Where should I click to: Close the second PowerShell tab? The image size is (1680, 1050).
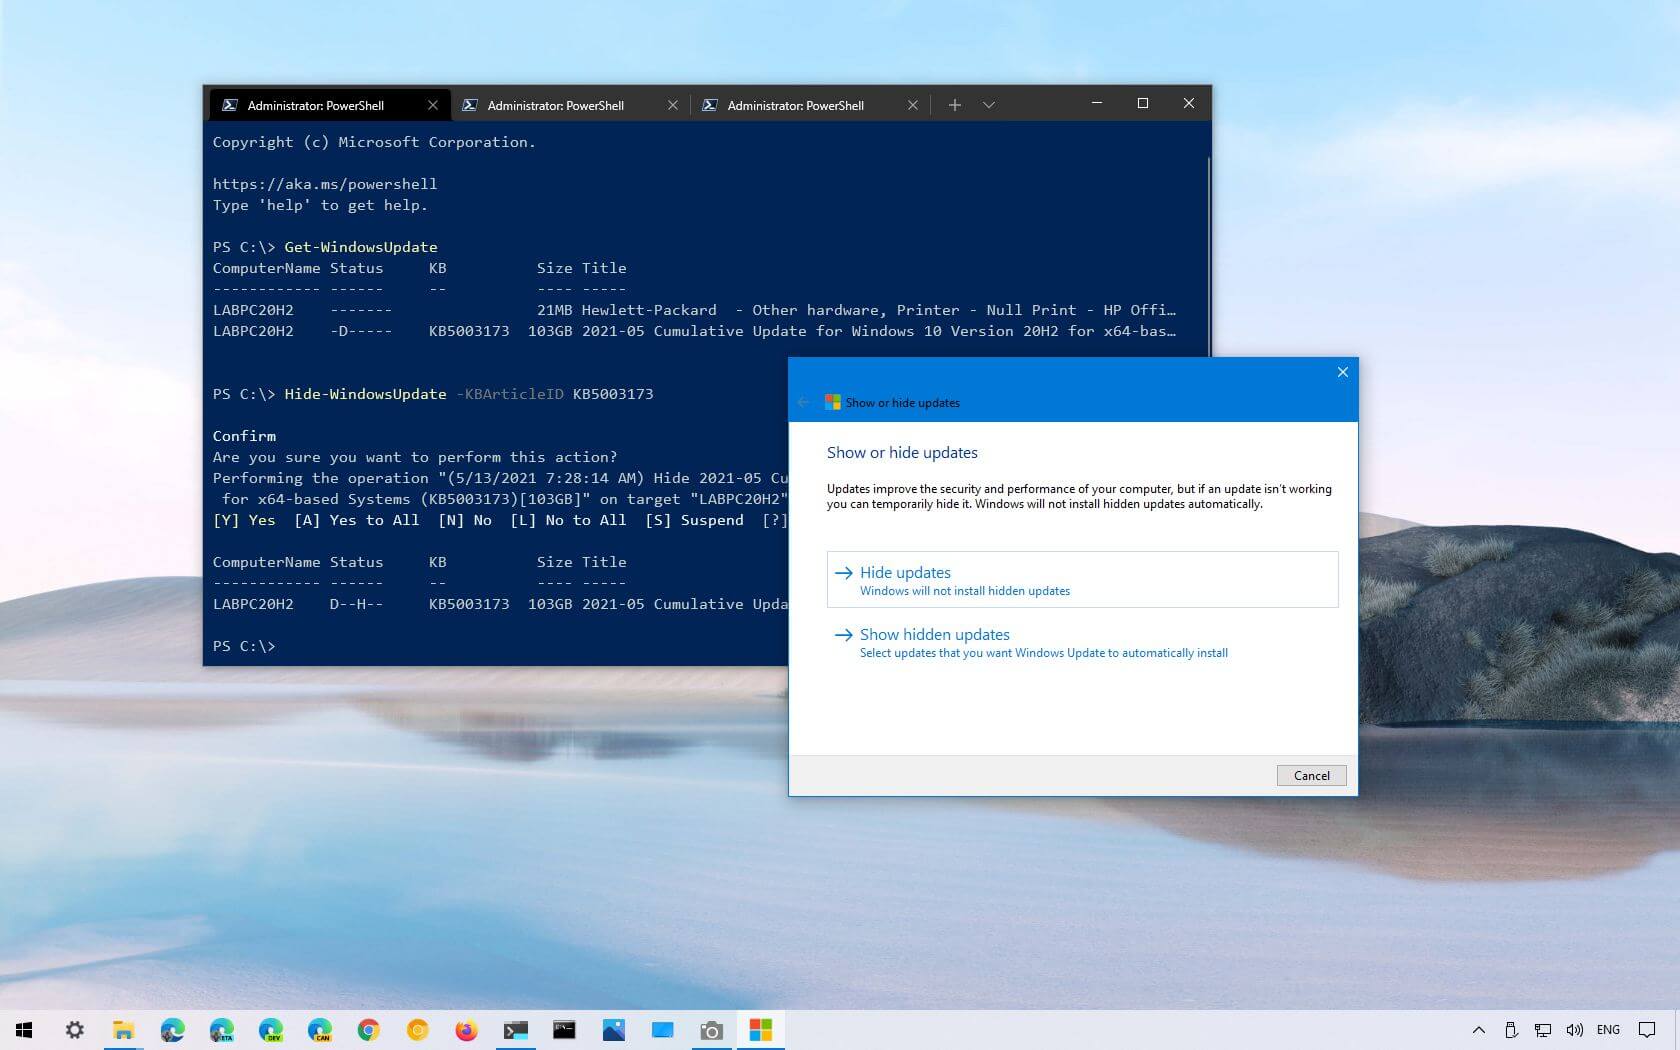click(x=673, y=105)
